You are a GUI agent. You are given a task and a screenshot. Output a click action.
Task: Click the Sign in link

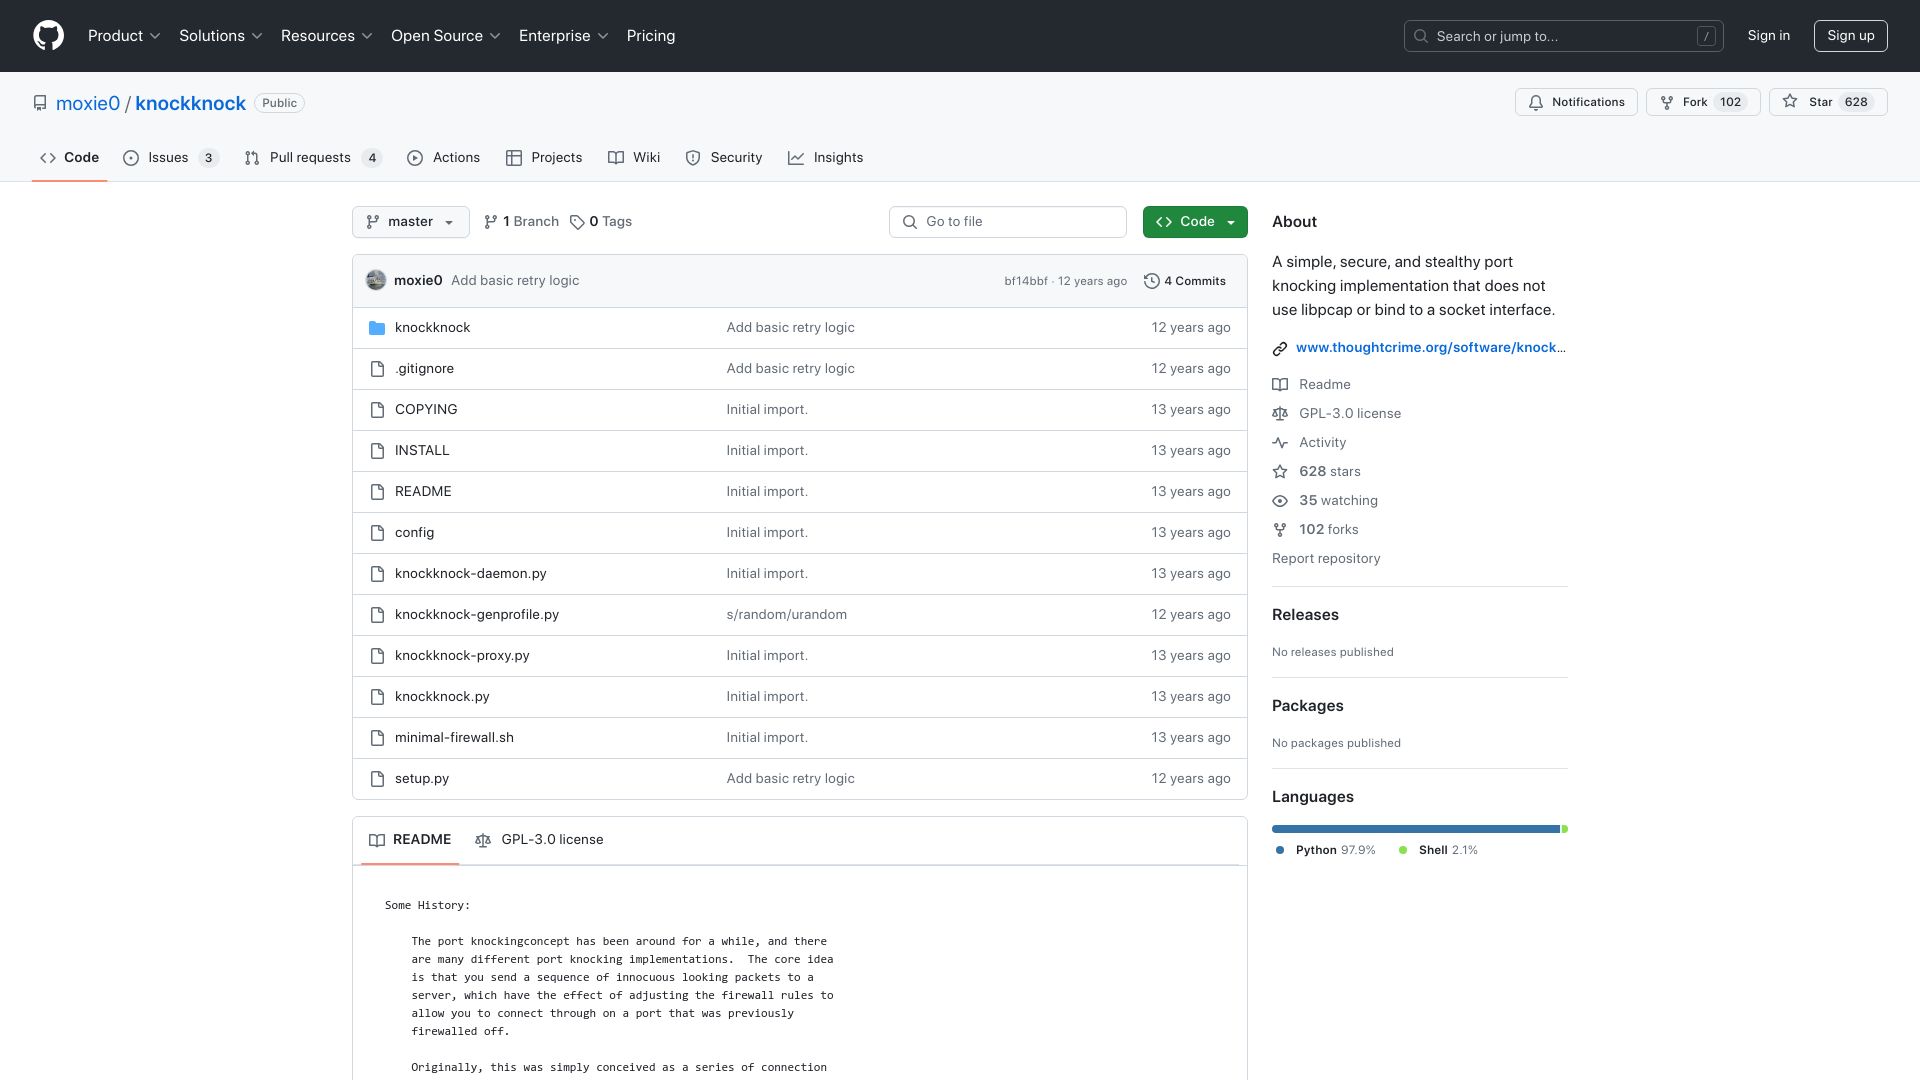[1769, 36]
